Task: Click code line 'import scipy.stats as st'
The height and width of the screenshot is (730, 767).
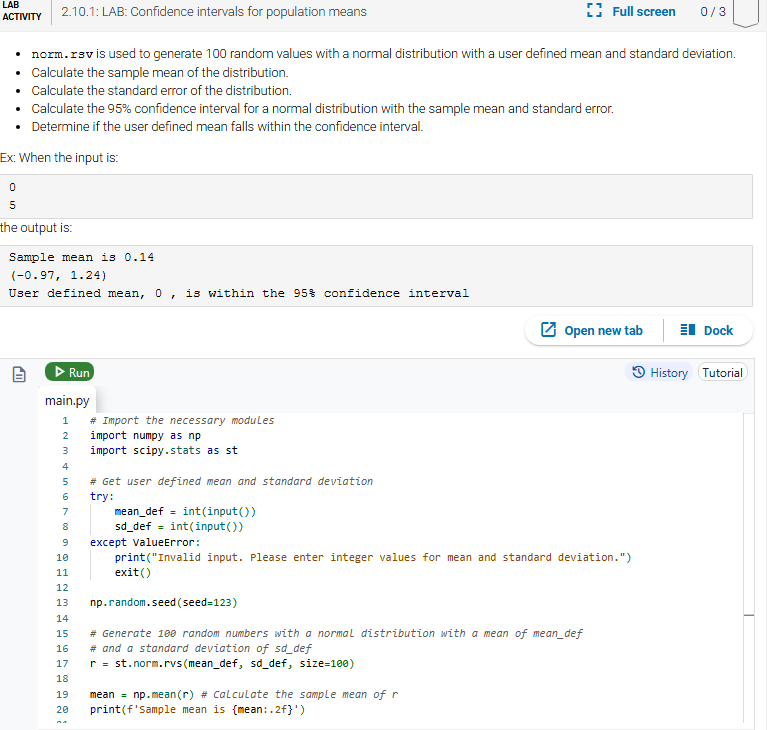Action: pyautogui.click(x=164, y=451)
